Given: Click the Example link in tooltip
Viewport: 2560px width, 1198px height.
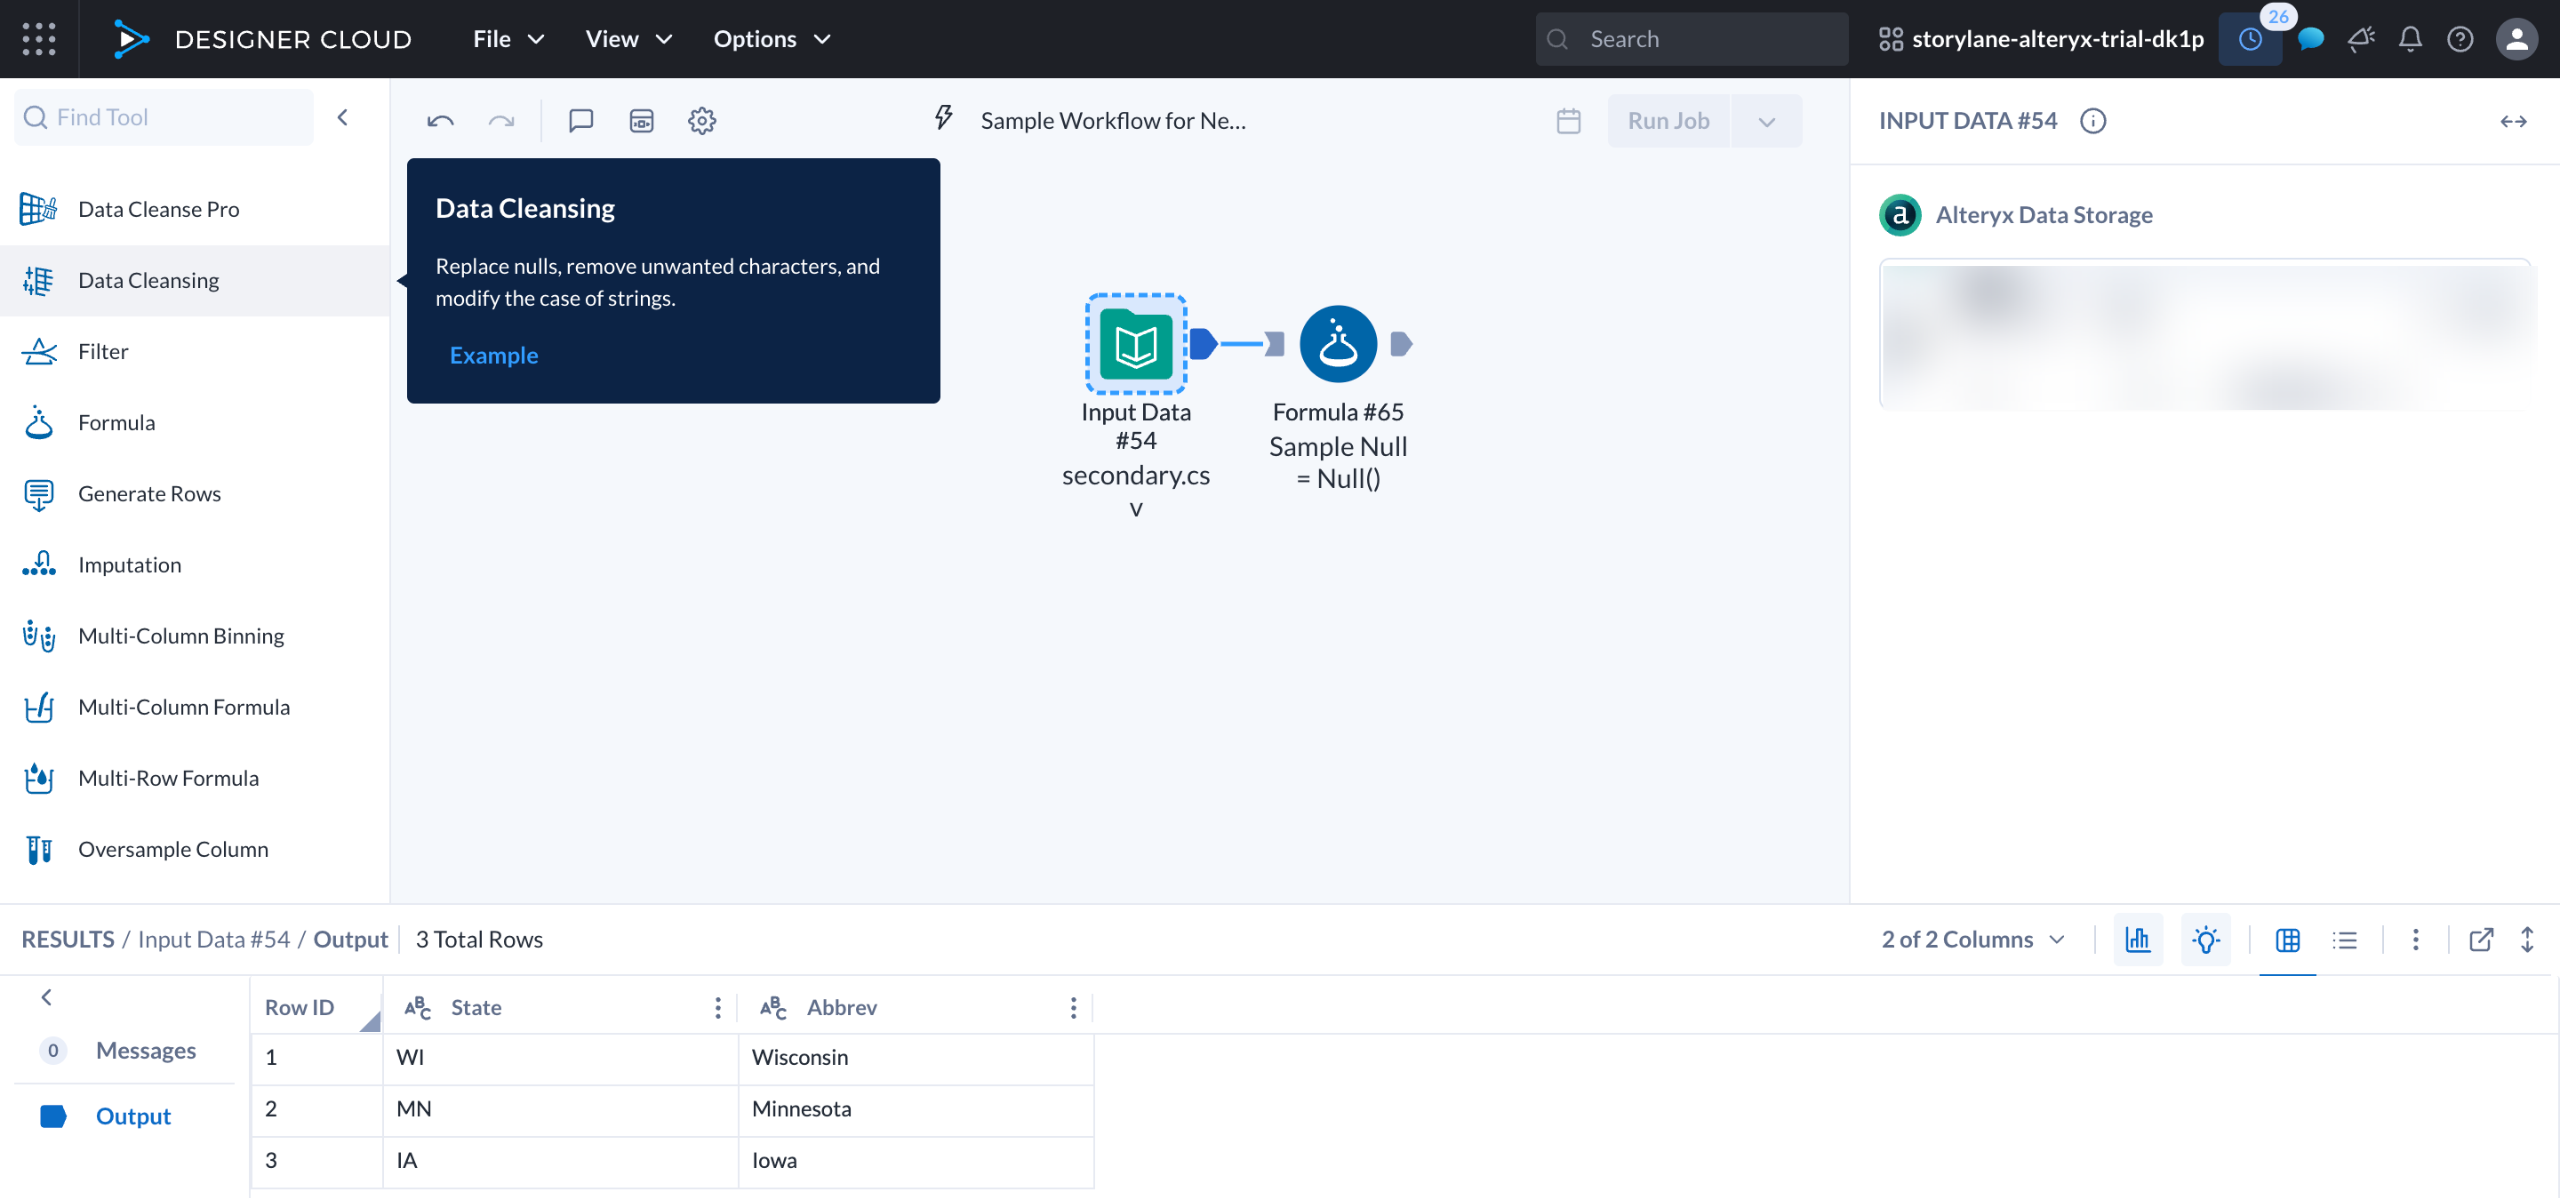Looking at the screenshot, I should [494, 355].
